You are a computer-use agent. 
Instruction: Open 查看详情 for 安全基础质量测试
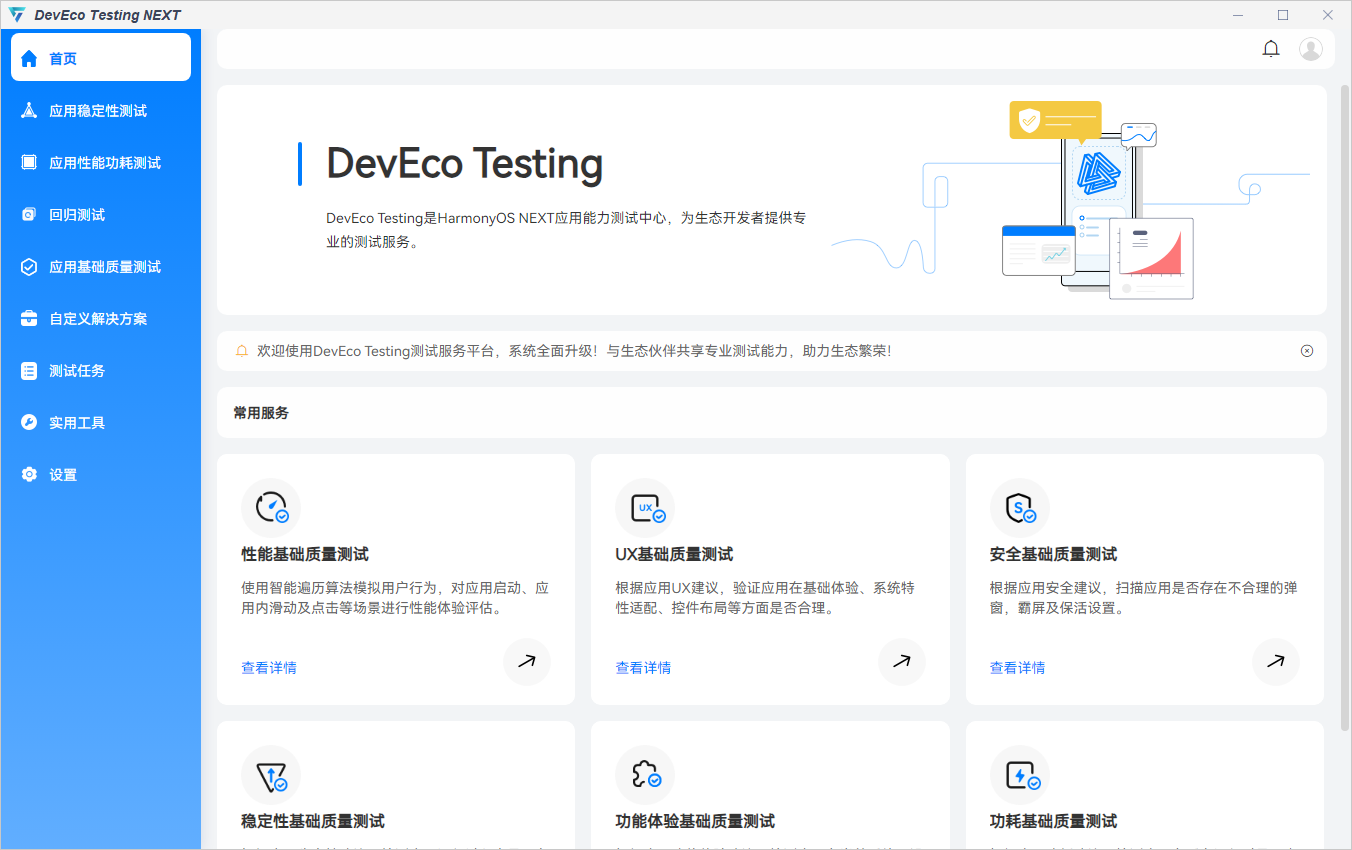point(1018,668)
